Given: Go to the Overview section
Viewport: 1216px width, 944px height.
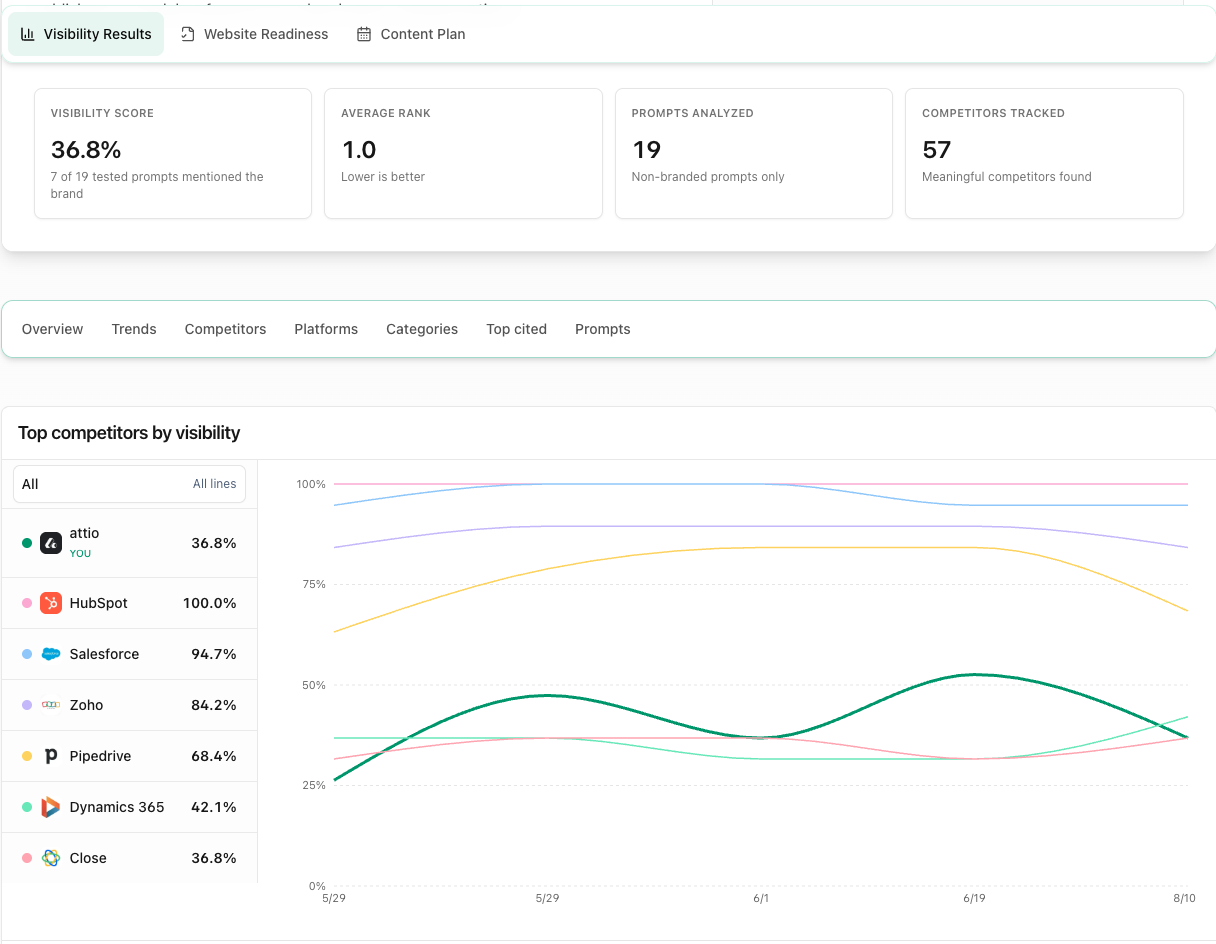Looking at the screenshot, I should click(52, 329).
